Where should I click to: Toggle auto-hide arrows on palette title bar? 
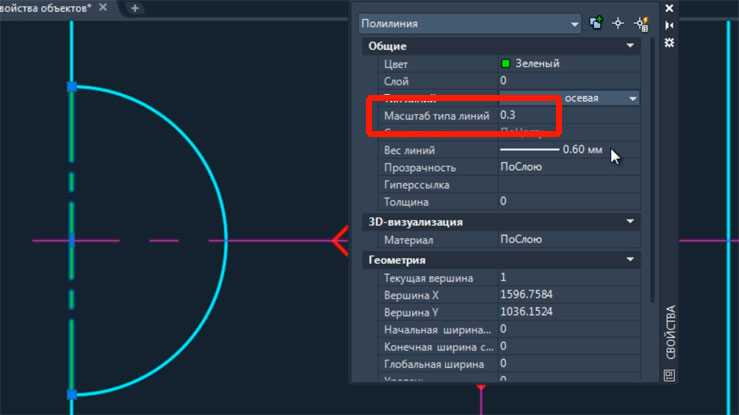coord(669,25)
